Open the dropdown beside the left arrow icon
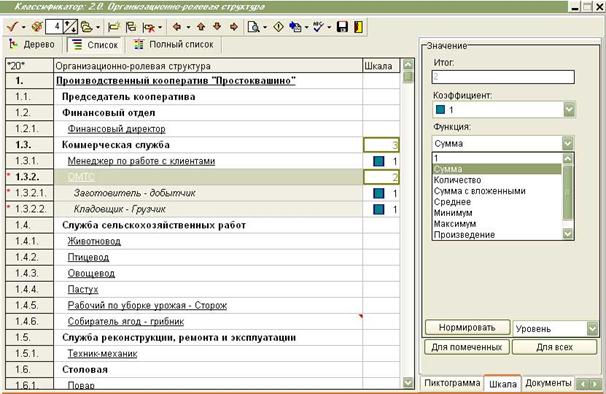 pyautogui.click(x=188, y=27)
